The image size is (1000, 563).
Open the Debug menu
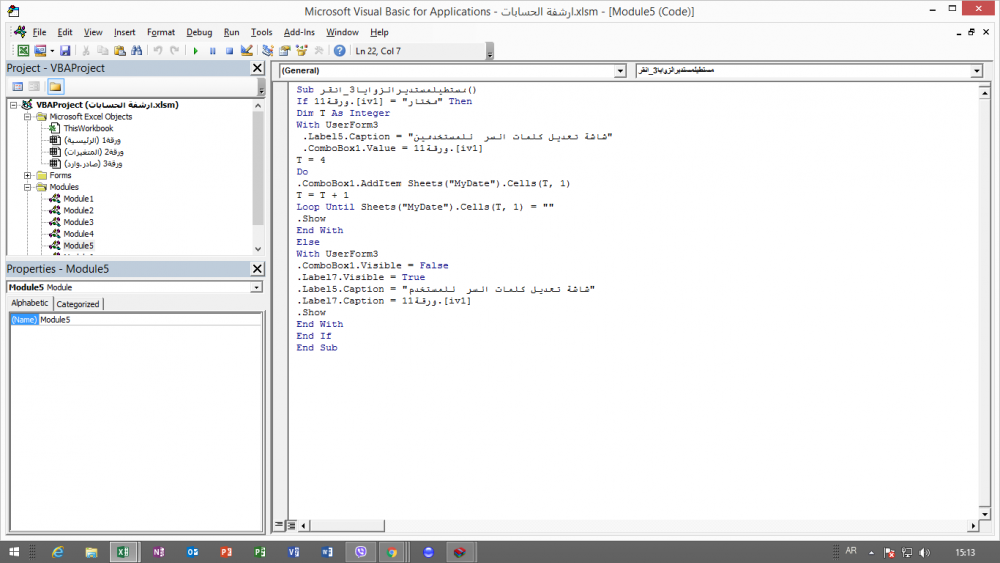(199, 33)
